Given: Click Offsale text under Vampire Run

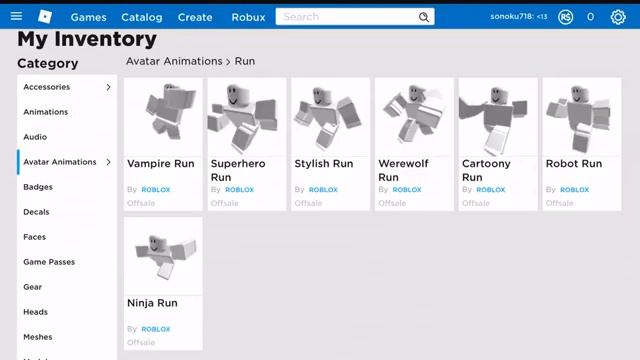Looking at the screenshot, I should pos(141,203).
